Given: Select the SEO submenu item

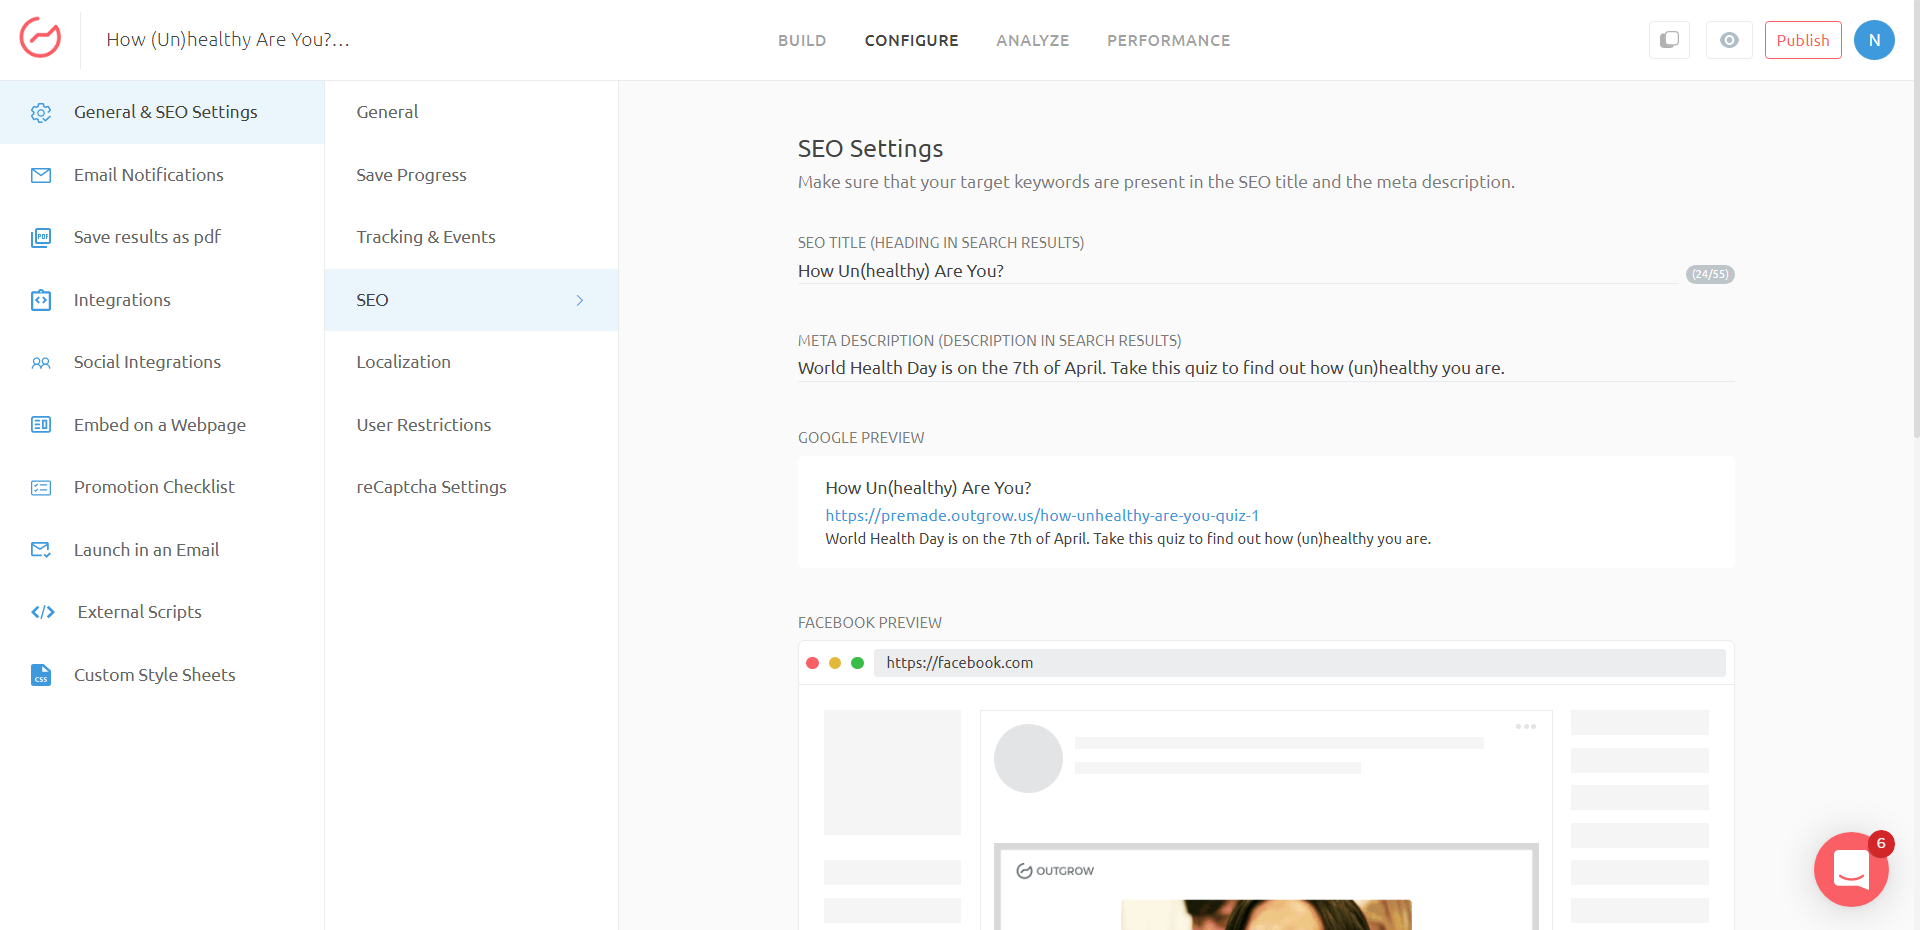Looking at the screenshot, I should click(x=471, y=300).
